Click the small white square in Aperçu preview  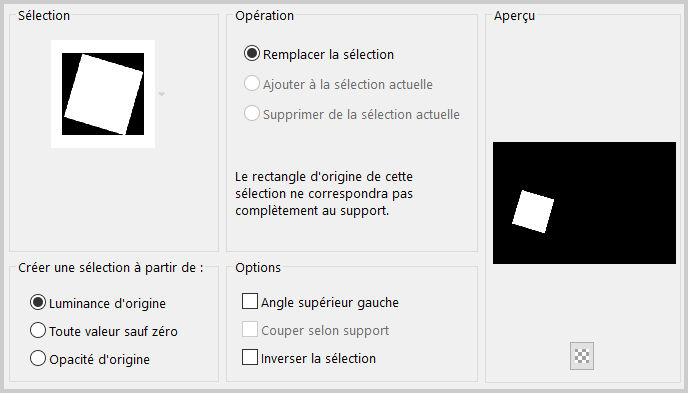point(533,211)
